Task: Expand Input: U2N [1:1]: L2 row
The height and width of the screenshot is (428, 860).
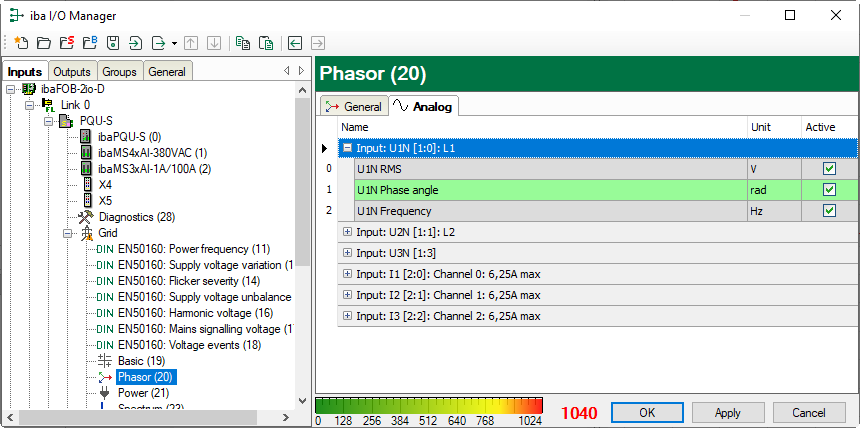Action: 348,232
